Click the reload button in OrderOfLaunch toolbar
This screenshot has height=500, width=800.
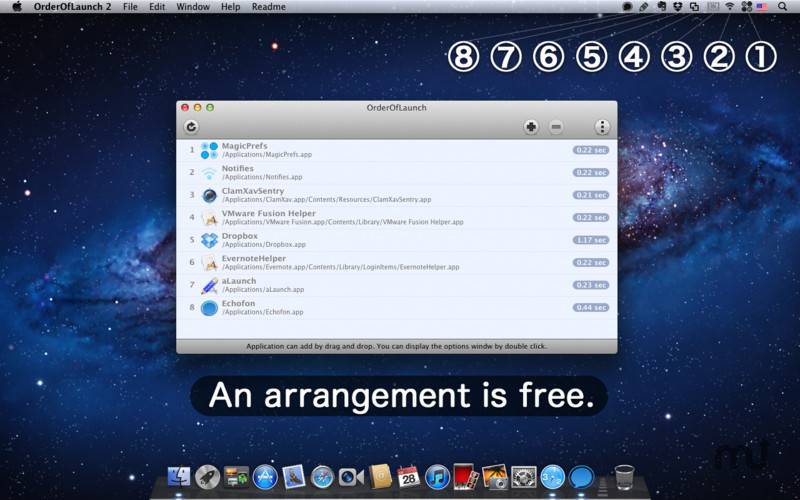tap(191, 127)
